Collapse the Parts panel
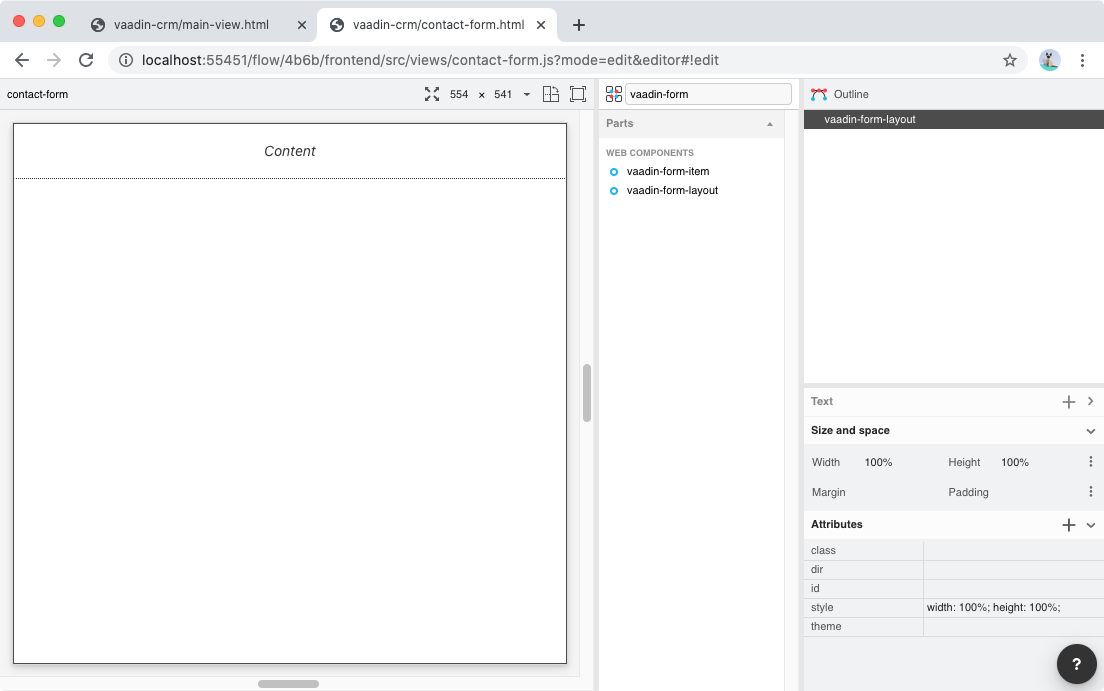Image resolution: width=1104 pixels, height=691 pixels. 770,123
